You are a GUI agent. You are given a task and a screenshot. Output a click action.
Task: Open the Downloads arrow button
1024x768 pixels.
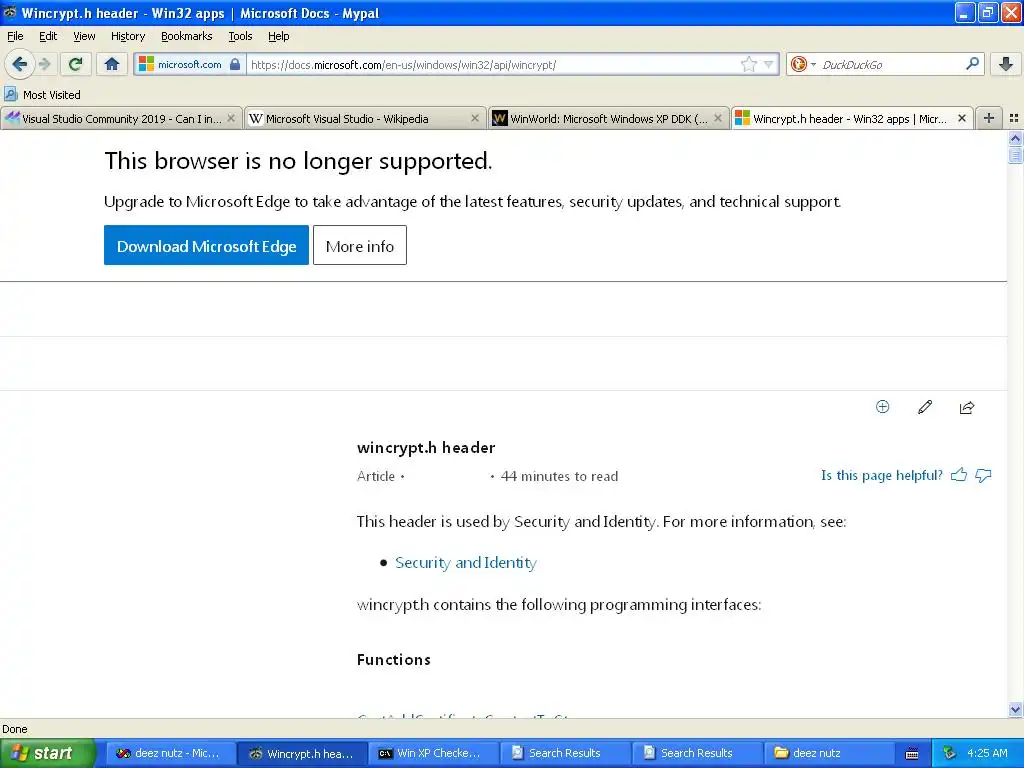[1006, 64]
